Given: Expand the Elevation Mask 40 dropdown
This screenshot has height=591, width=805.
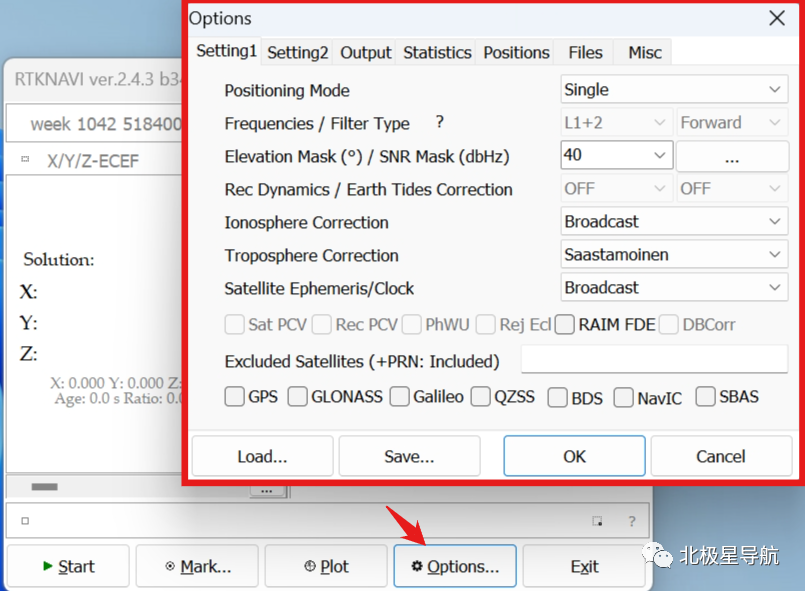Looking at the screenshot, I should pos(617,155).
